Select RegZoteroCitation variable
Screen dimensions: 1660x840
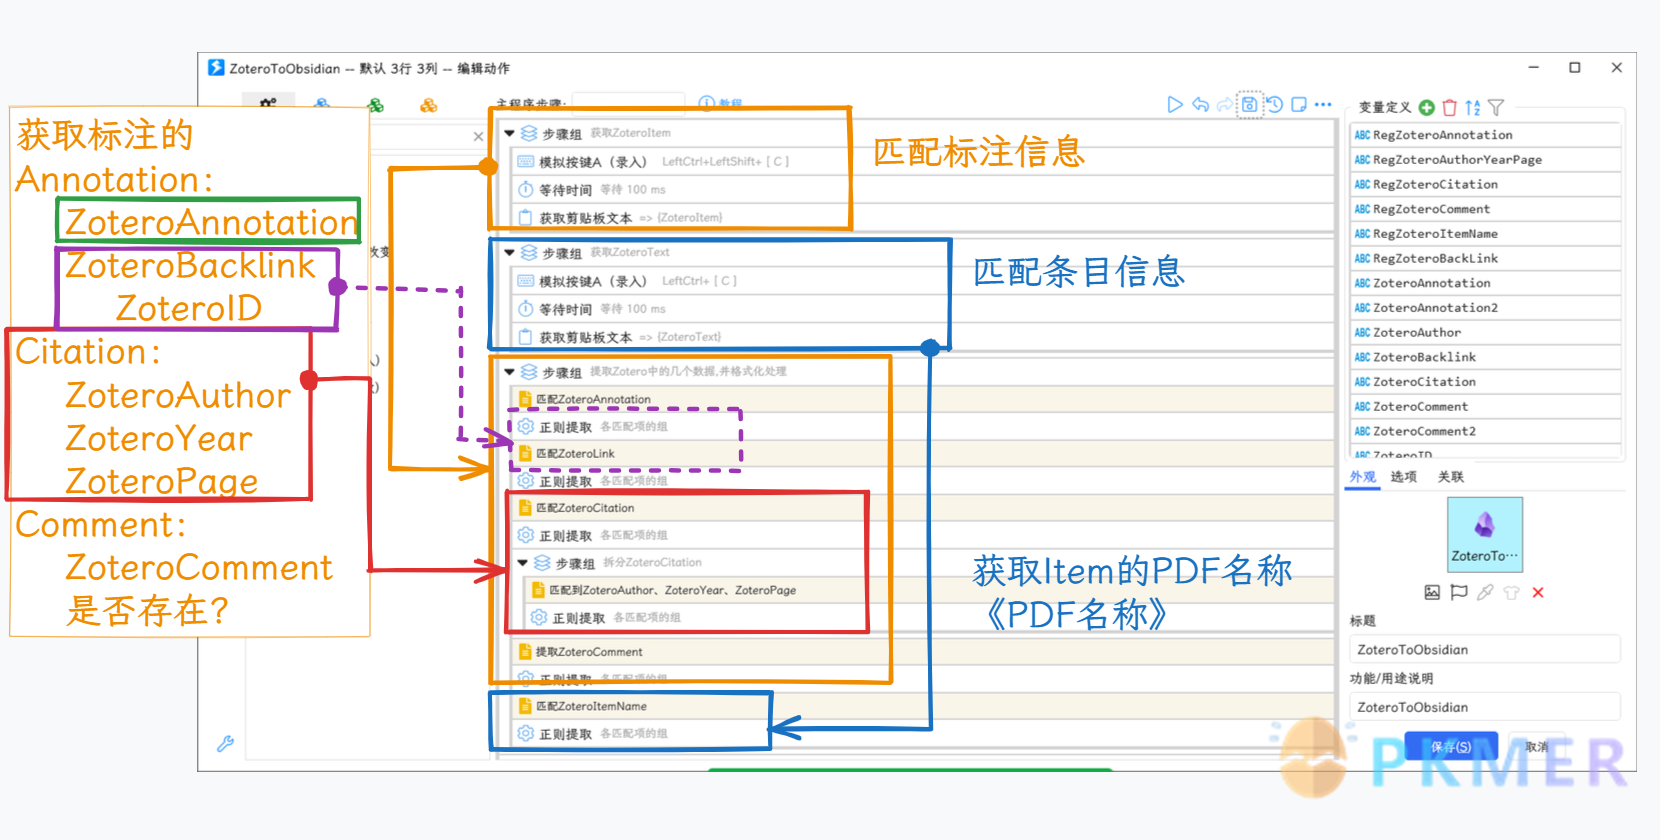coord(1484,185)
